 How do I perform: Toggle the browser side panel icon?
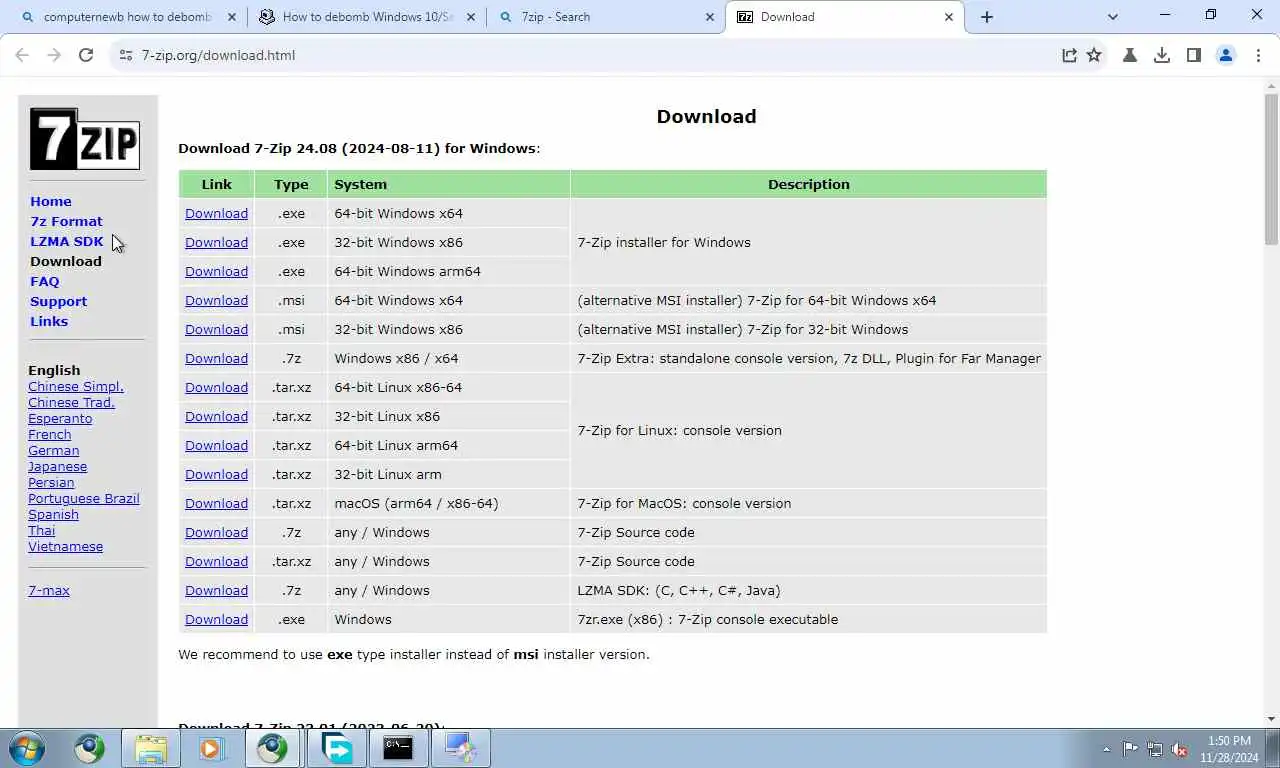click(1193, 55)
